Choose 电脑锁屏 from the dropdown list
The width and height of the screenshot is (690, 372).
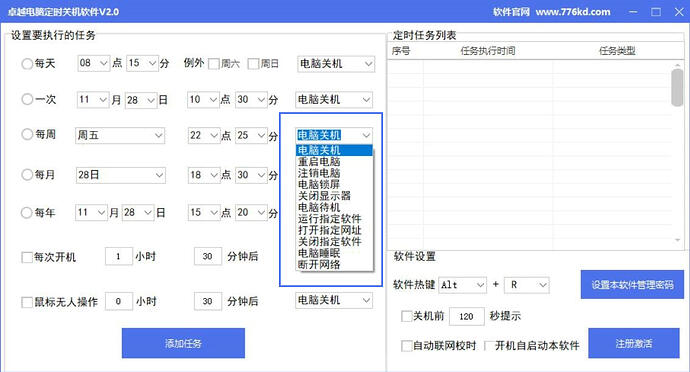[x=334, y=184]
